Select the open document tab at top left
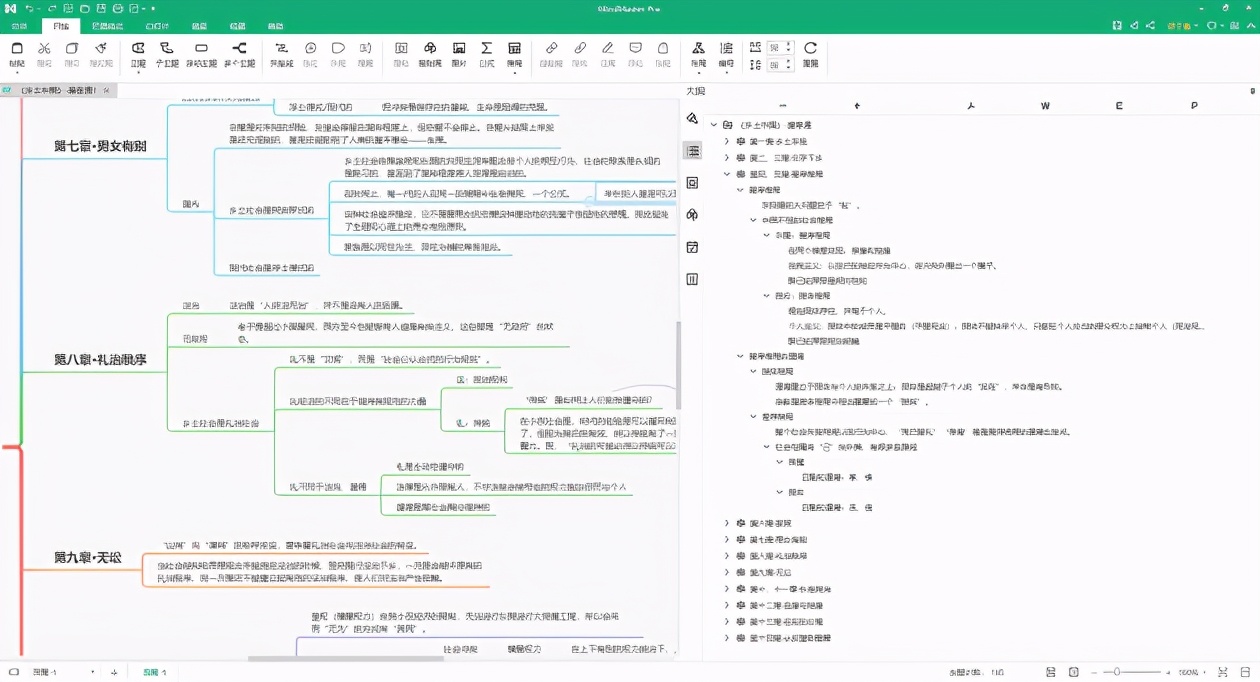1260x682 pixels. click(x=55, y=90)
